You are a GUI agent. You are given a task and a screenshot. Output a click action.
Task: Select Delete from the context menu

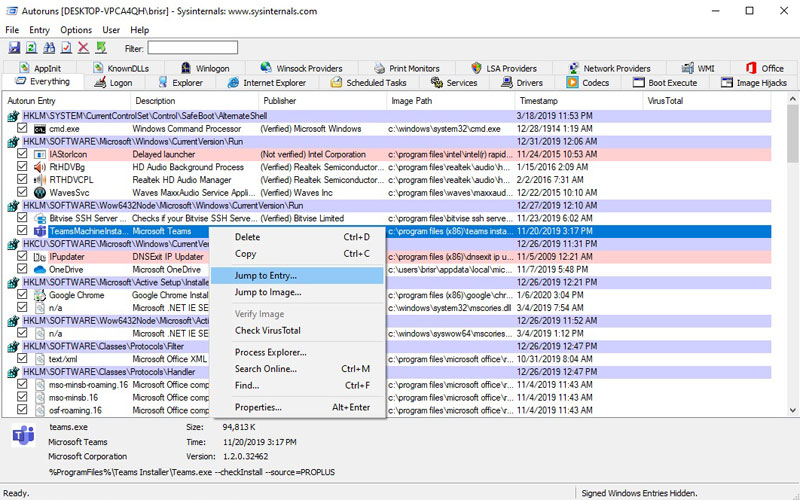[x=297, y=237]
